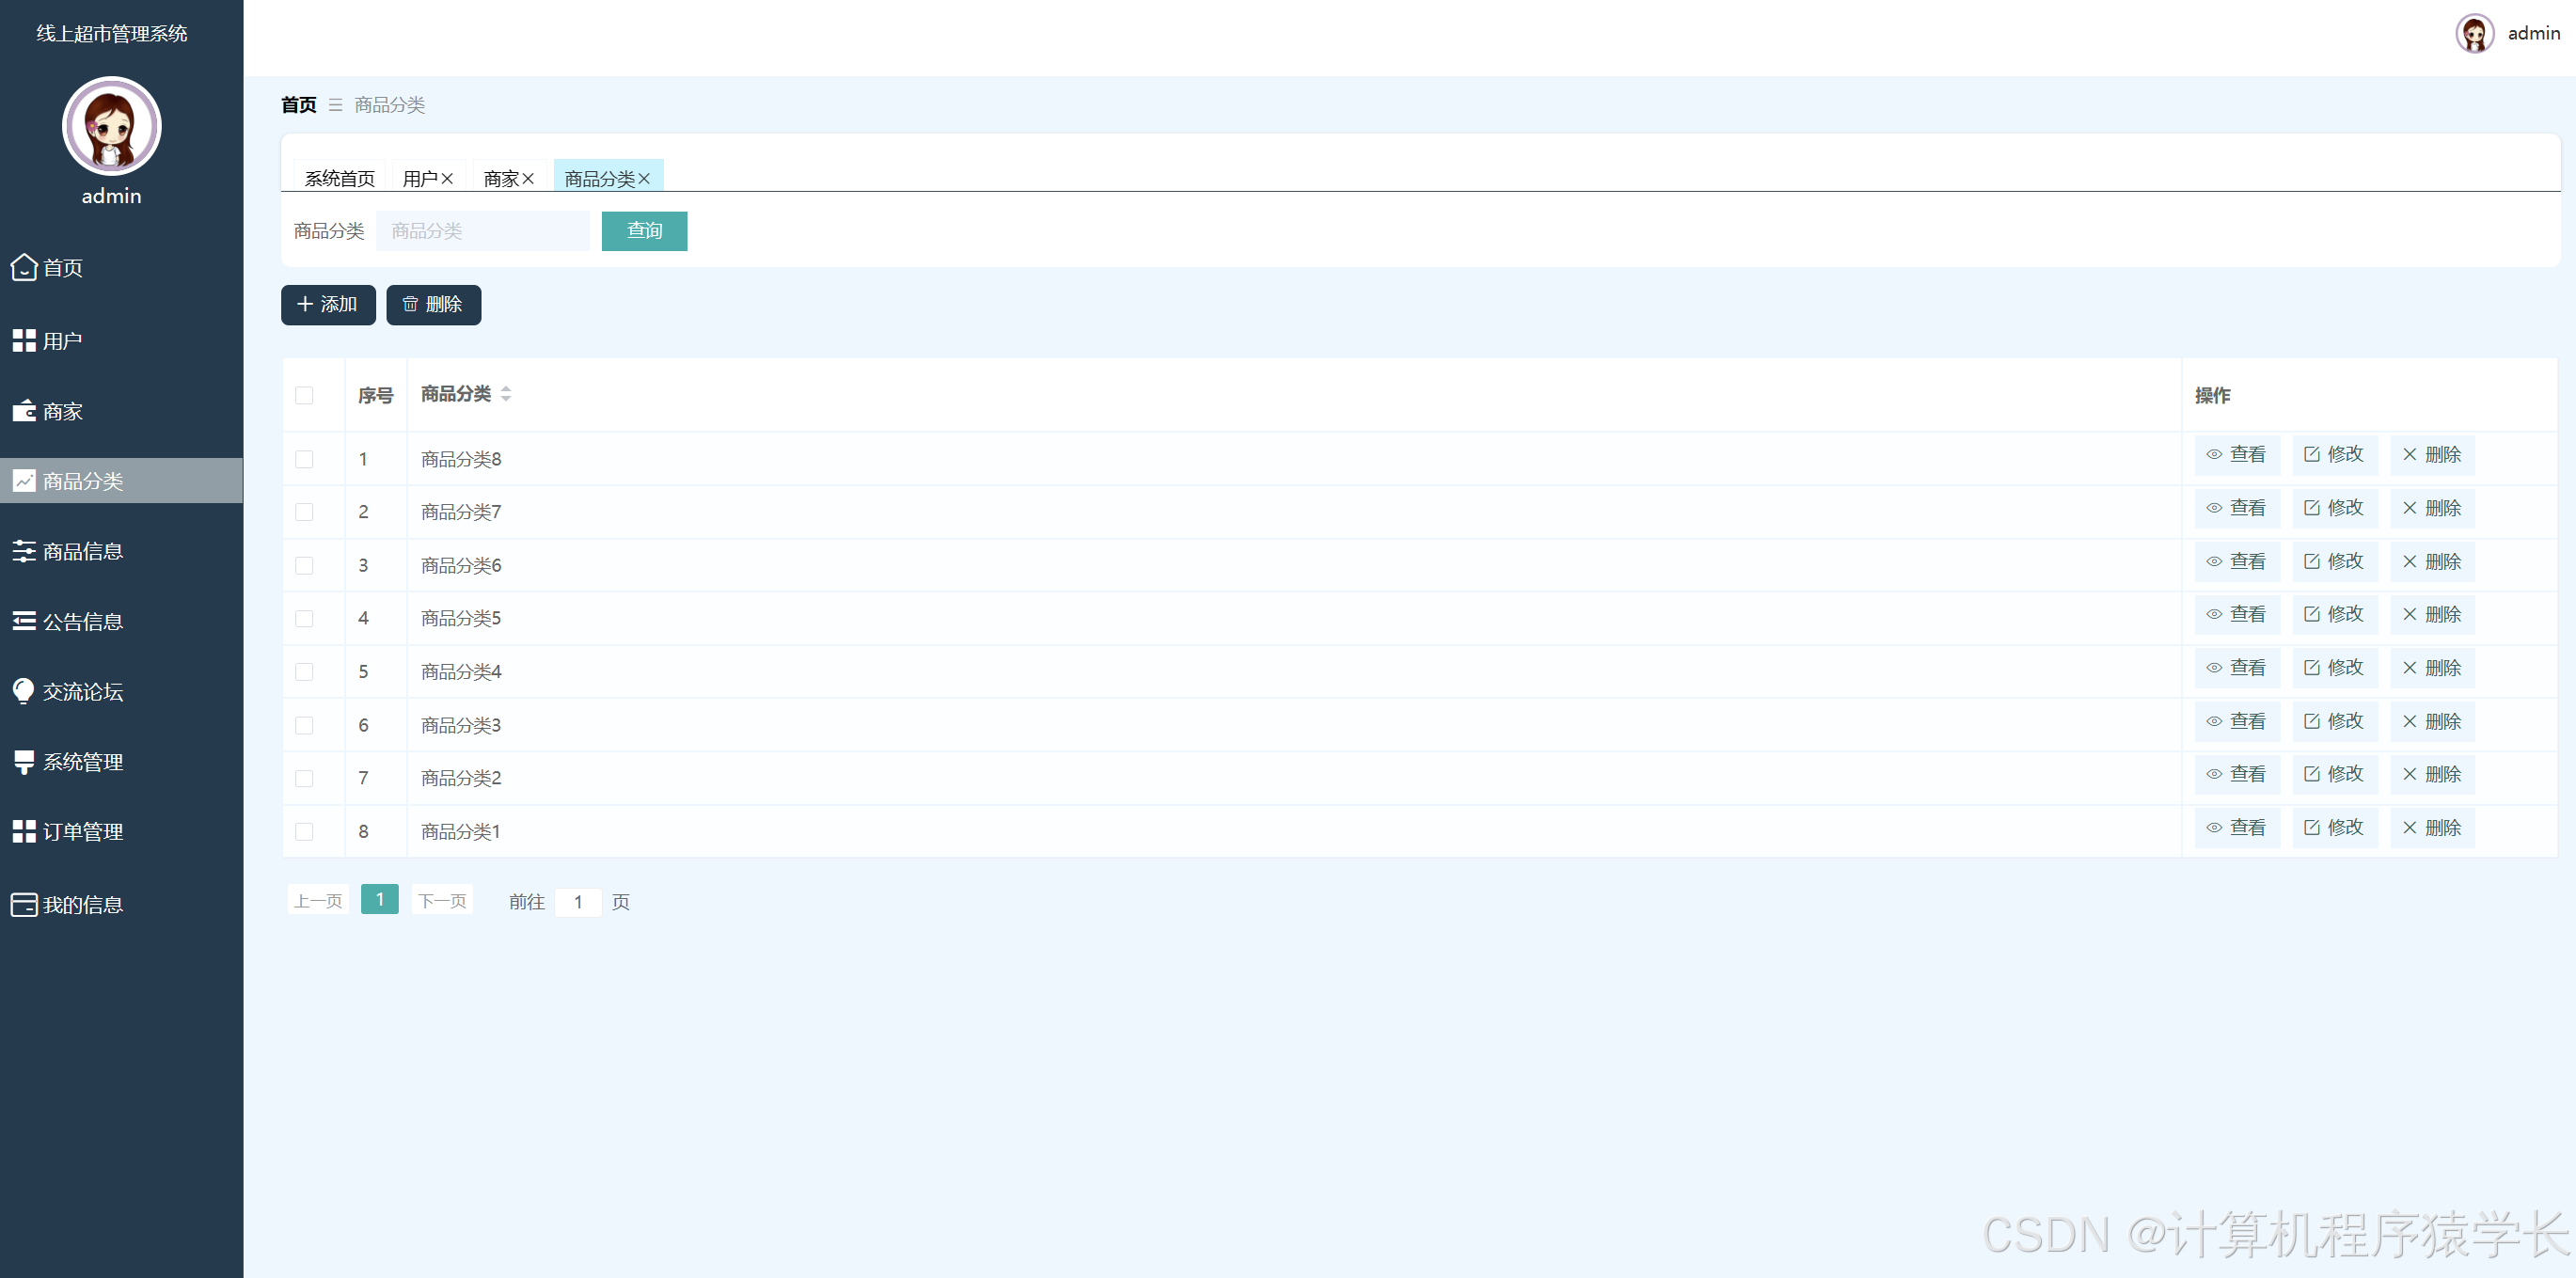Viewport: 2576px width, 1278px height.
Task: View details of 商品分类7 with 查看
Action: 2237,508
